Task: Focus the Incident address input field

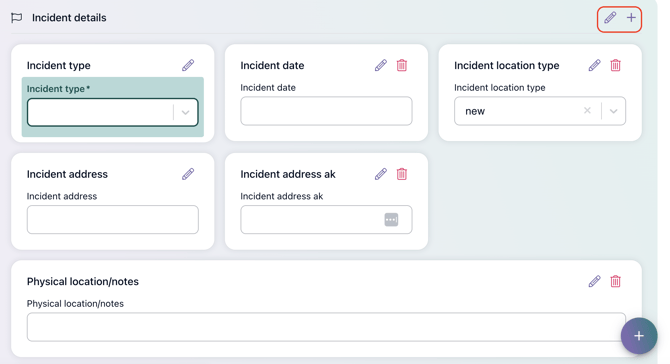Action: (x=113, y=220)
